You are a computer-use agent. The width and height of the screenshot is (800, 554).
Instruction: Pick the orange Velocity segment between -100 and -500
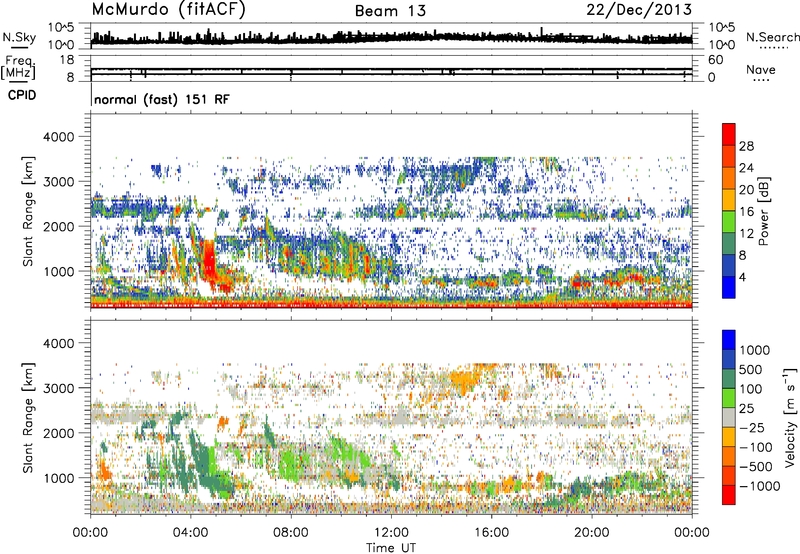click(x=729, y=456)
